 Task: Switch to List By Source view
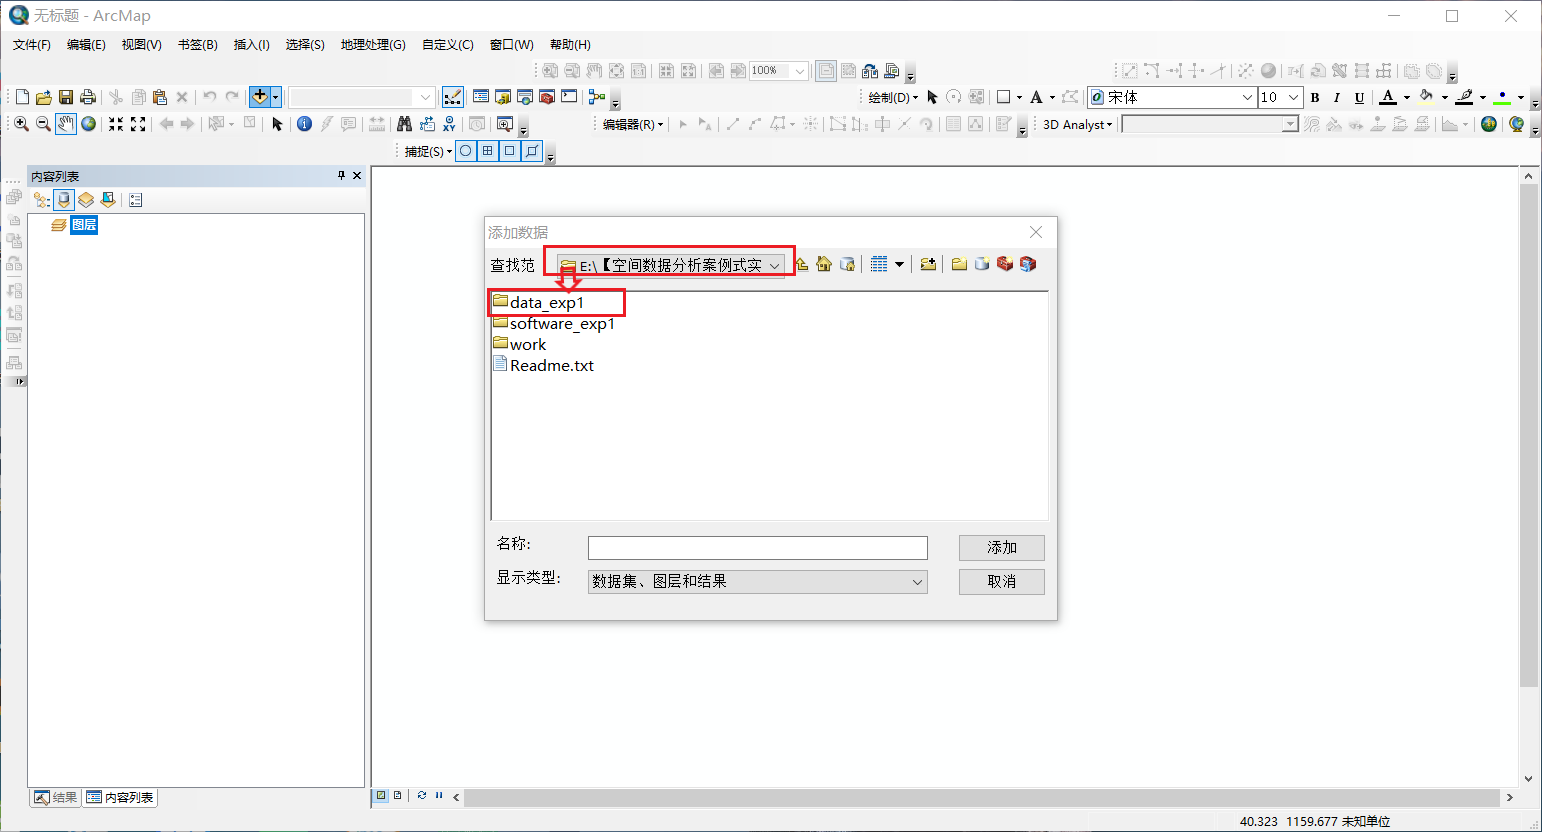click(x=64, y=200)
